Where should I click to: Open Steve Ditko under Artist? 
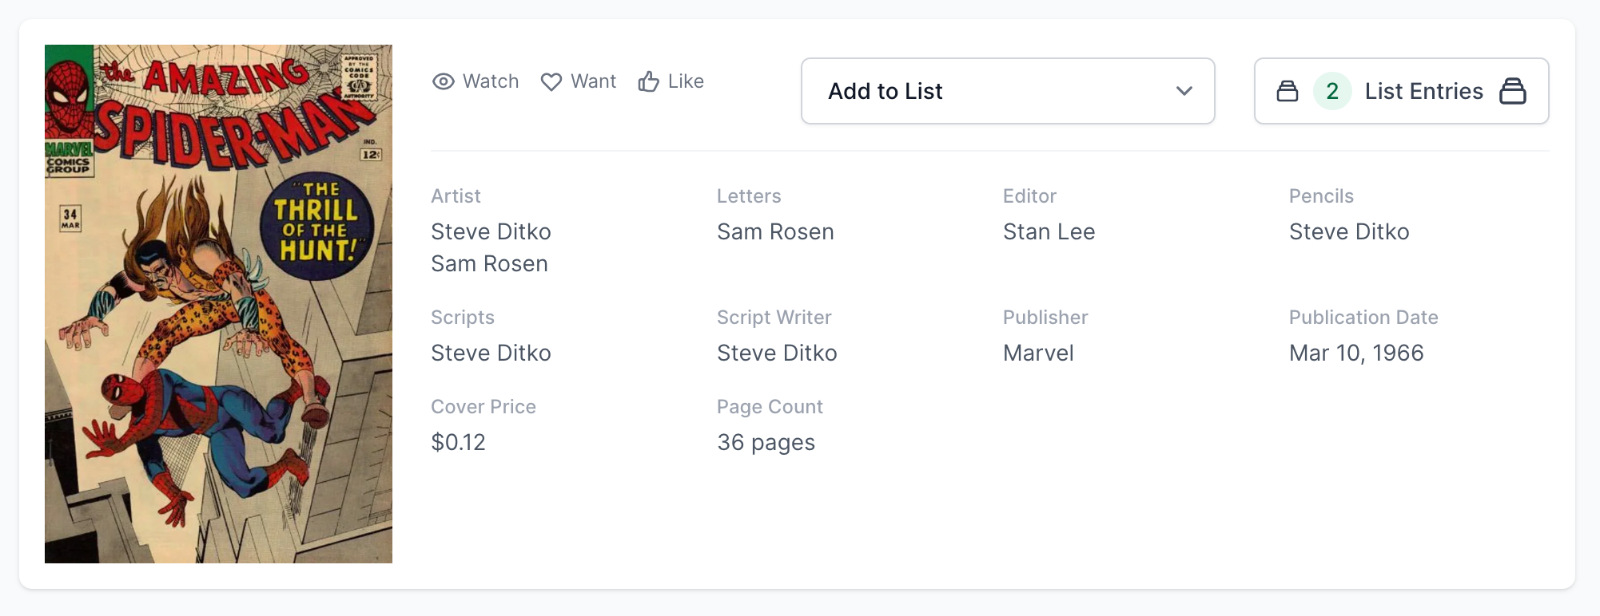point(491,232)
